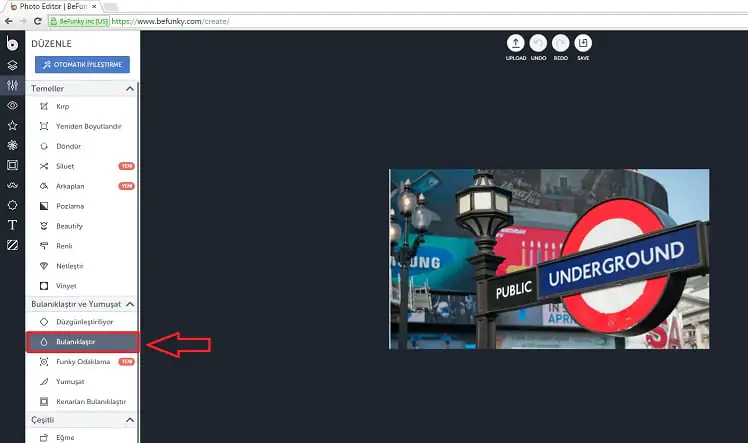Click the browser forward arrow

click(23, 21)
